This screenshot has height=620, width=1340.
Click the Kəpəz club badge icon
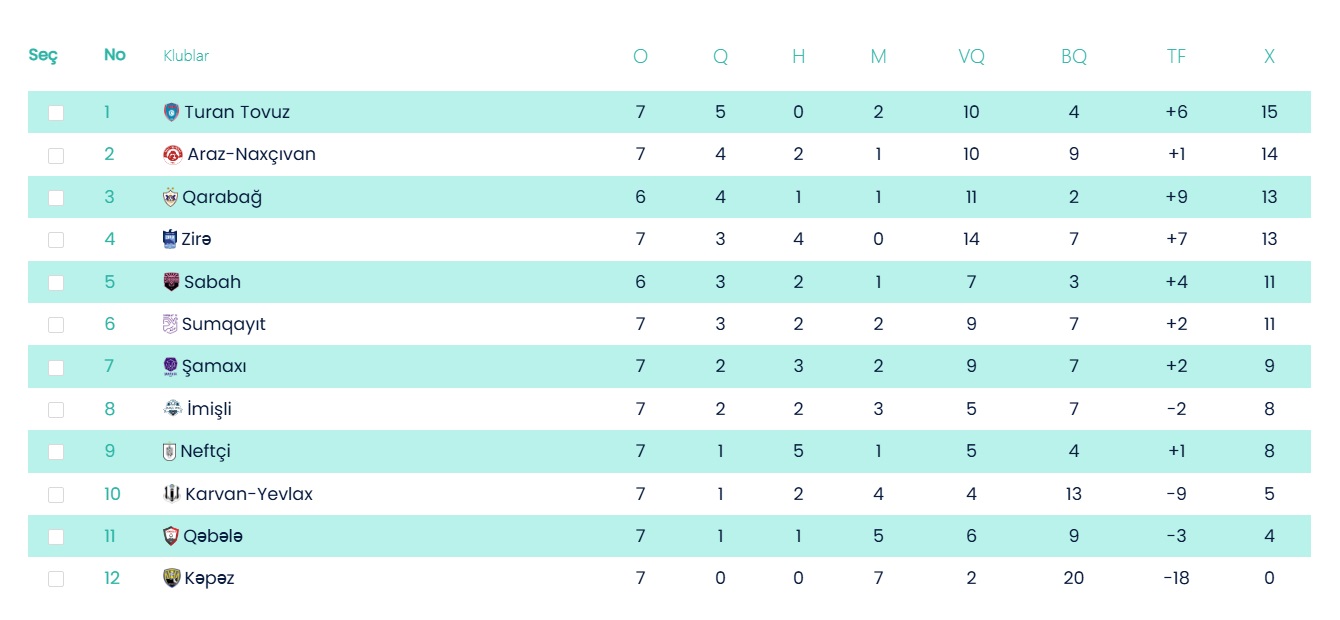click(x=171, y=578)
